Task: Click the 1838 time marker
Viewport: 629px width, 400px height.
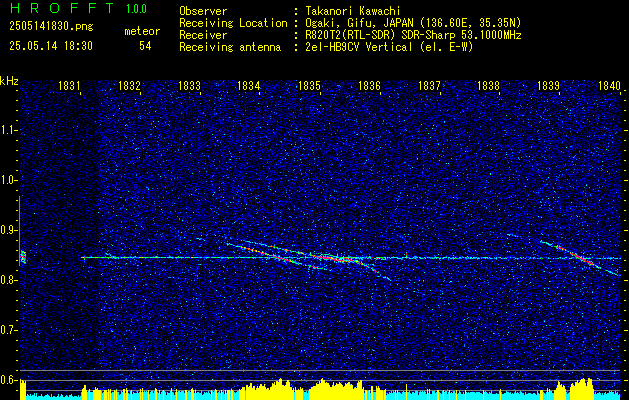Action: (x=489, y=85)
